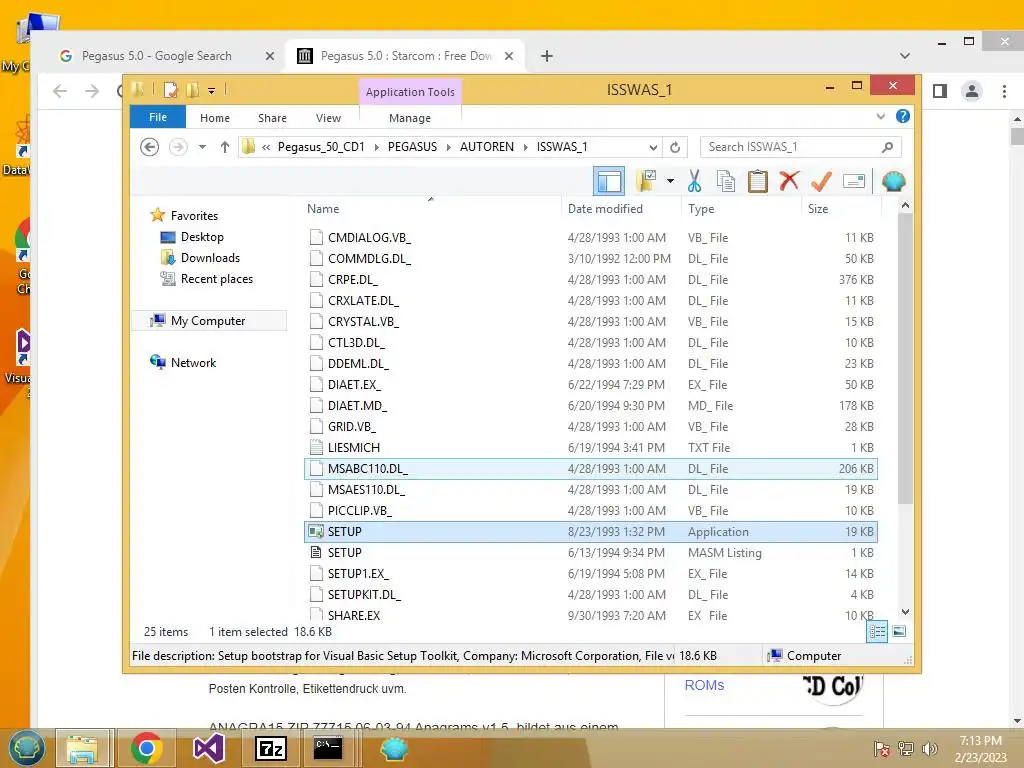Toggle Chrome side panel icon

pyautogui.click(x=940, y=91)
